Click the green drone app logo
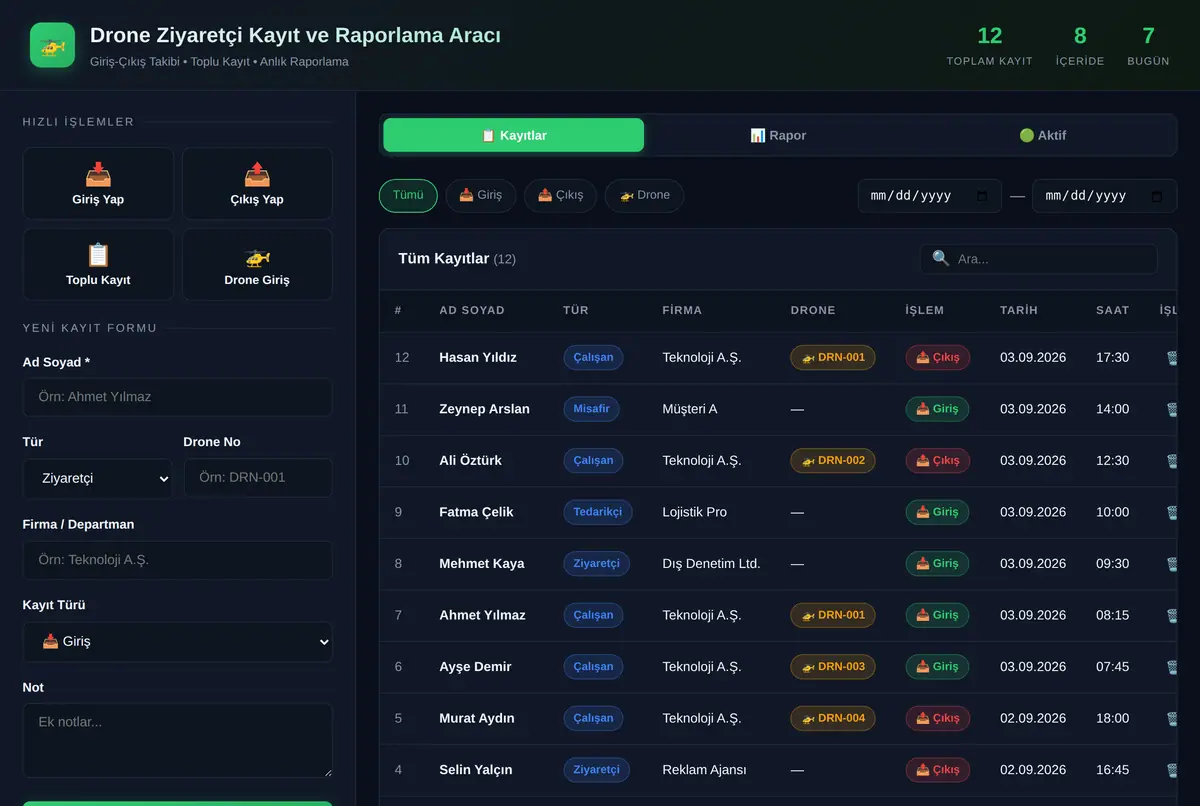Screen dimensions: 1200x806 click(52, 45)
